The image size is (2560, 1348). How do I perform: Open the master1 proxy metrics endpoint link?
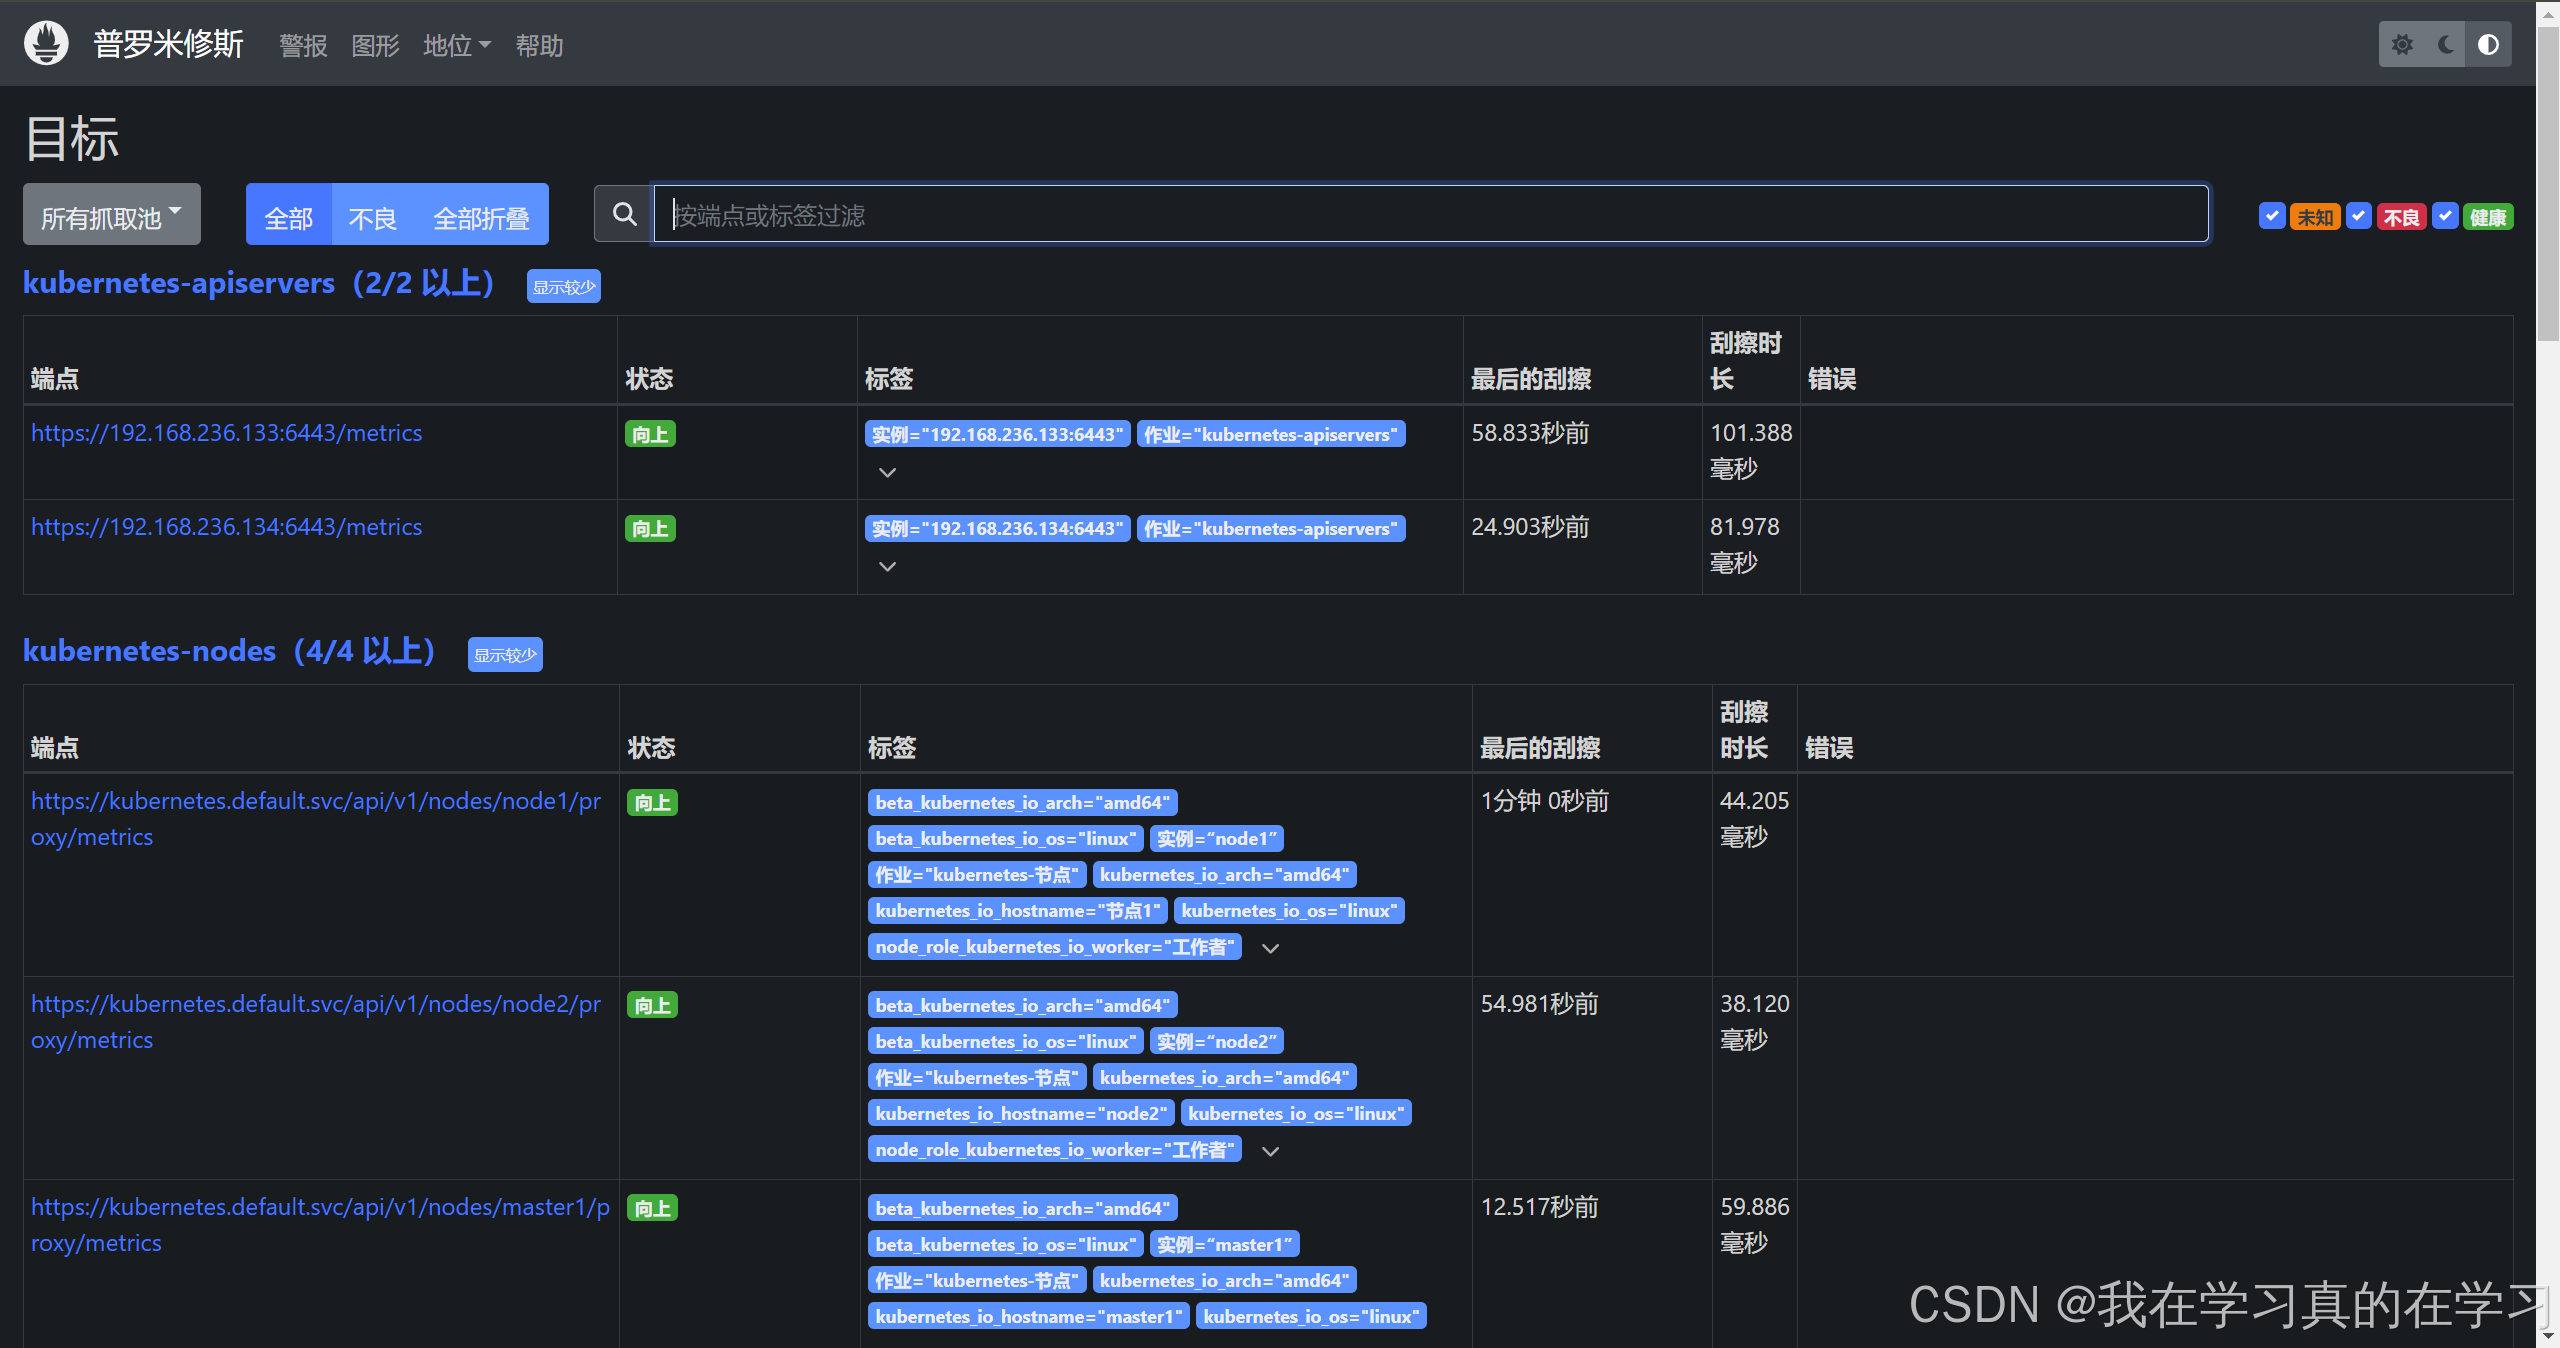tap(320, 1225)
